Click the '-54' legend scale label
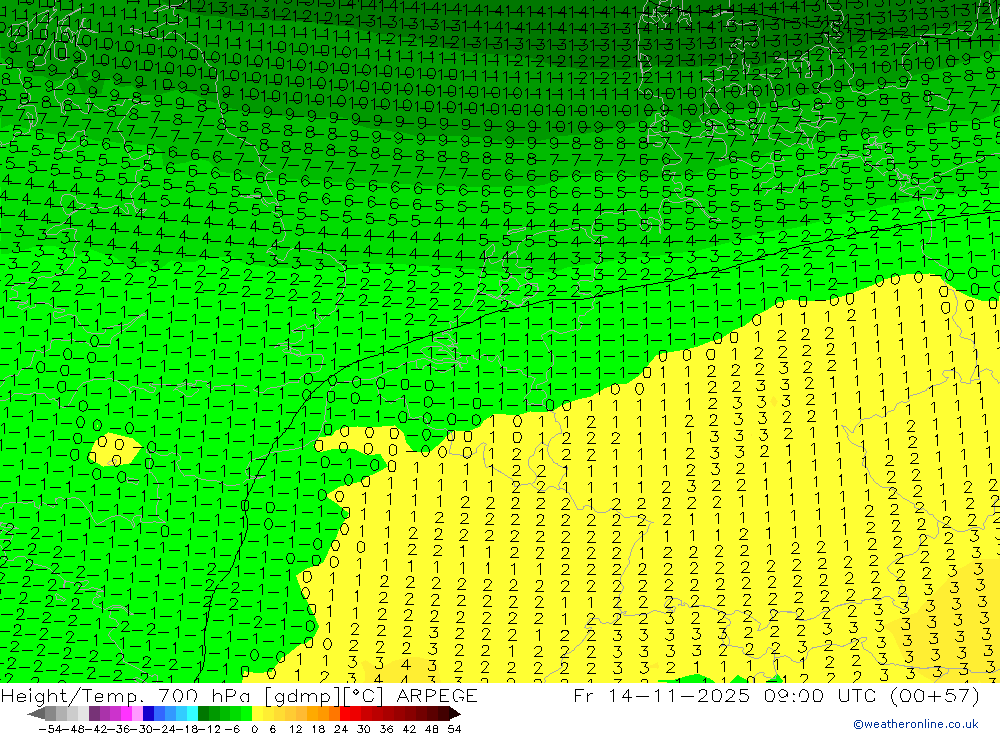Screen dimensions: 1000x733 pos(50,729)
